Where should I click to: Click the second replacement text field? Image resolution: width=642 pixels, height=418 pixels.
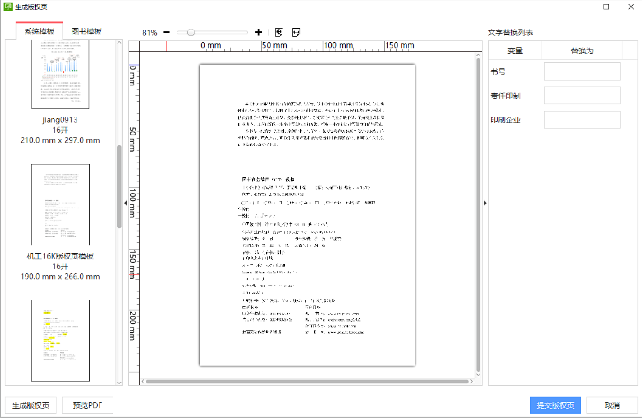(x=568, y=96)
